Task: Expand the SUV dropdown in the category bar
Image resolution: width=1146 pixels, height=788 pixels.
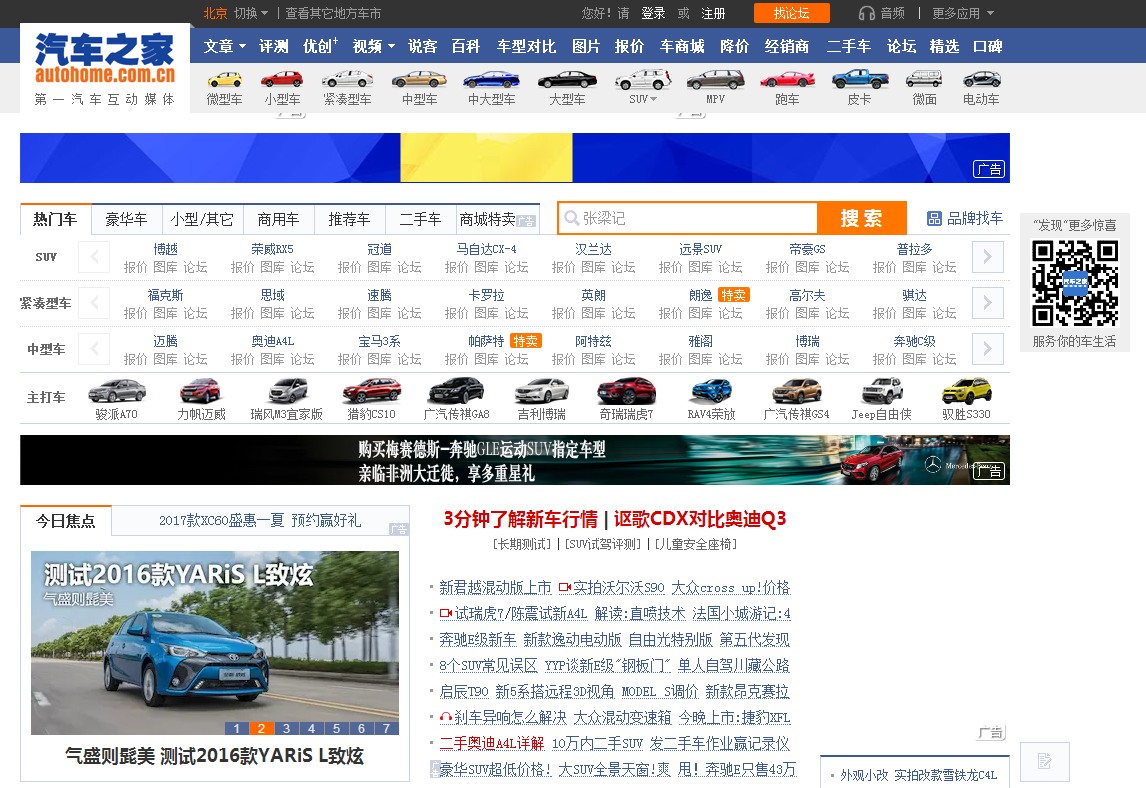Action: 645,97
